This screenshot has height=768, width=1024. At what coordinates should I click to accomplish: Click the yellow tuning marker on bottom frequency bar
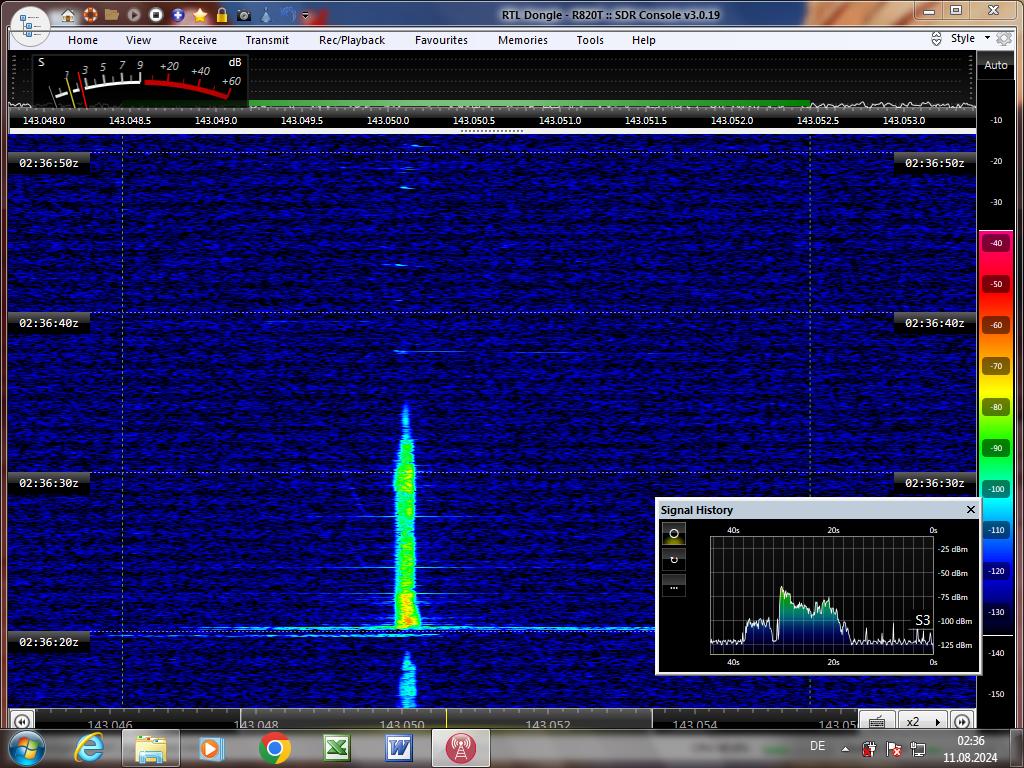(446, 719)
